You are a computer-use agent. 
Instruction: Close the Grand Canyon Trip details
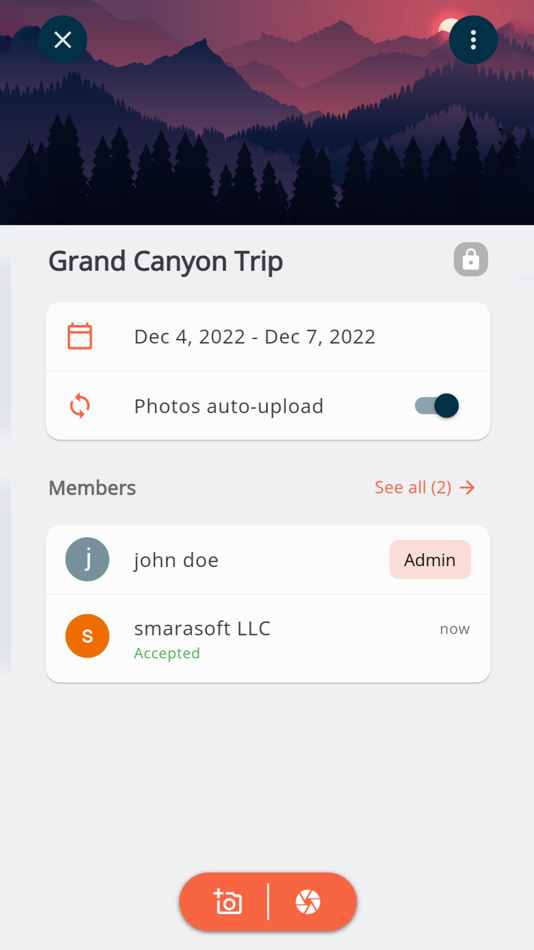click(62, 40)
